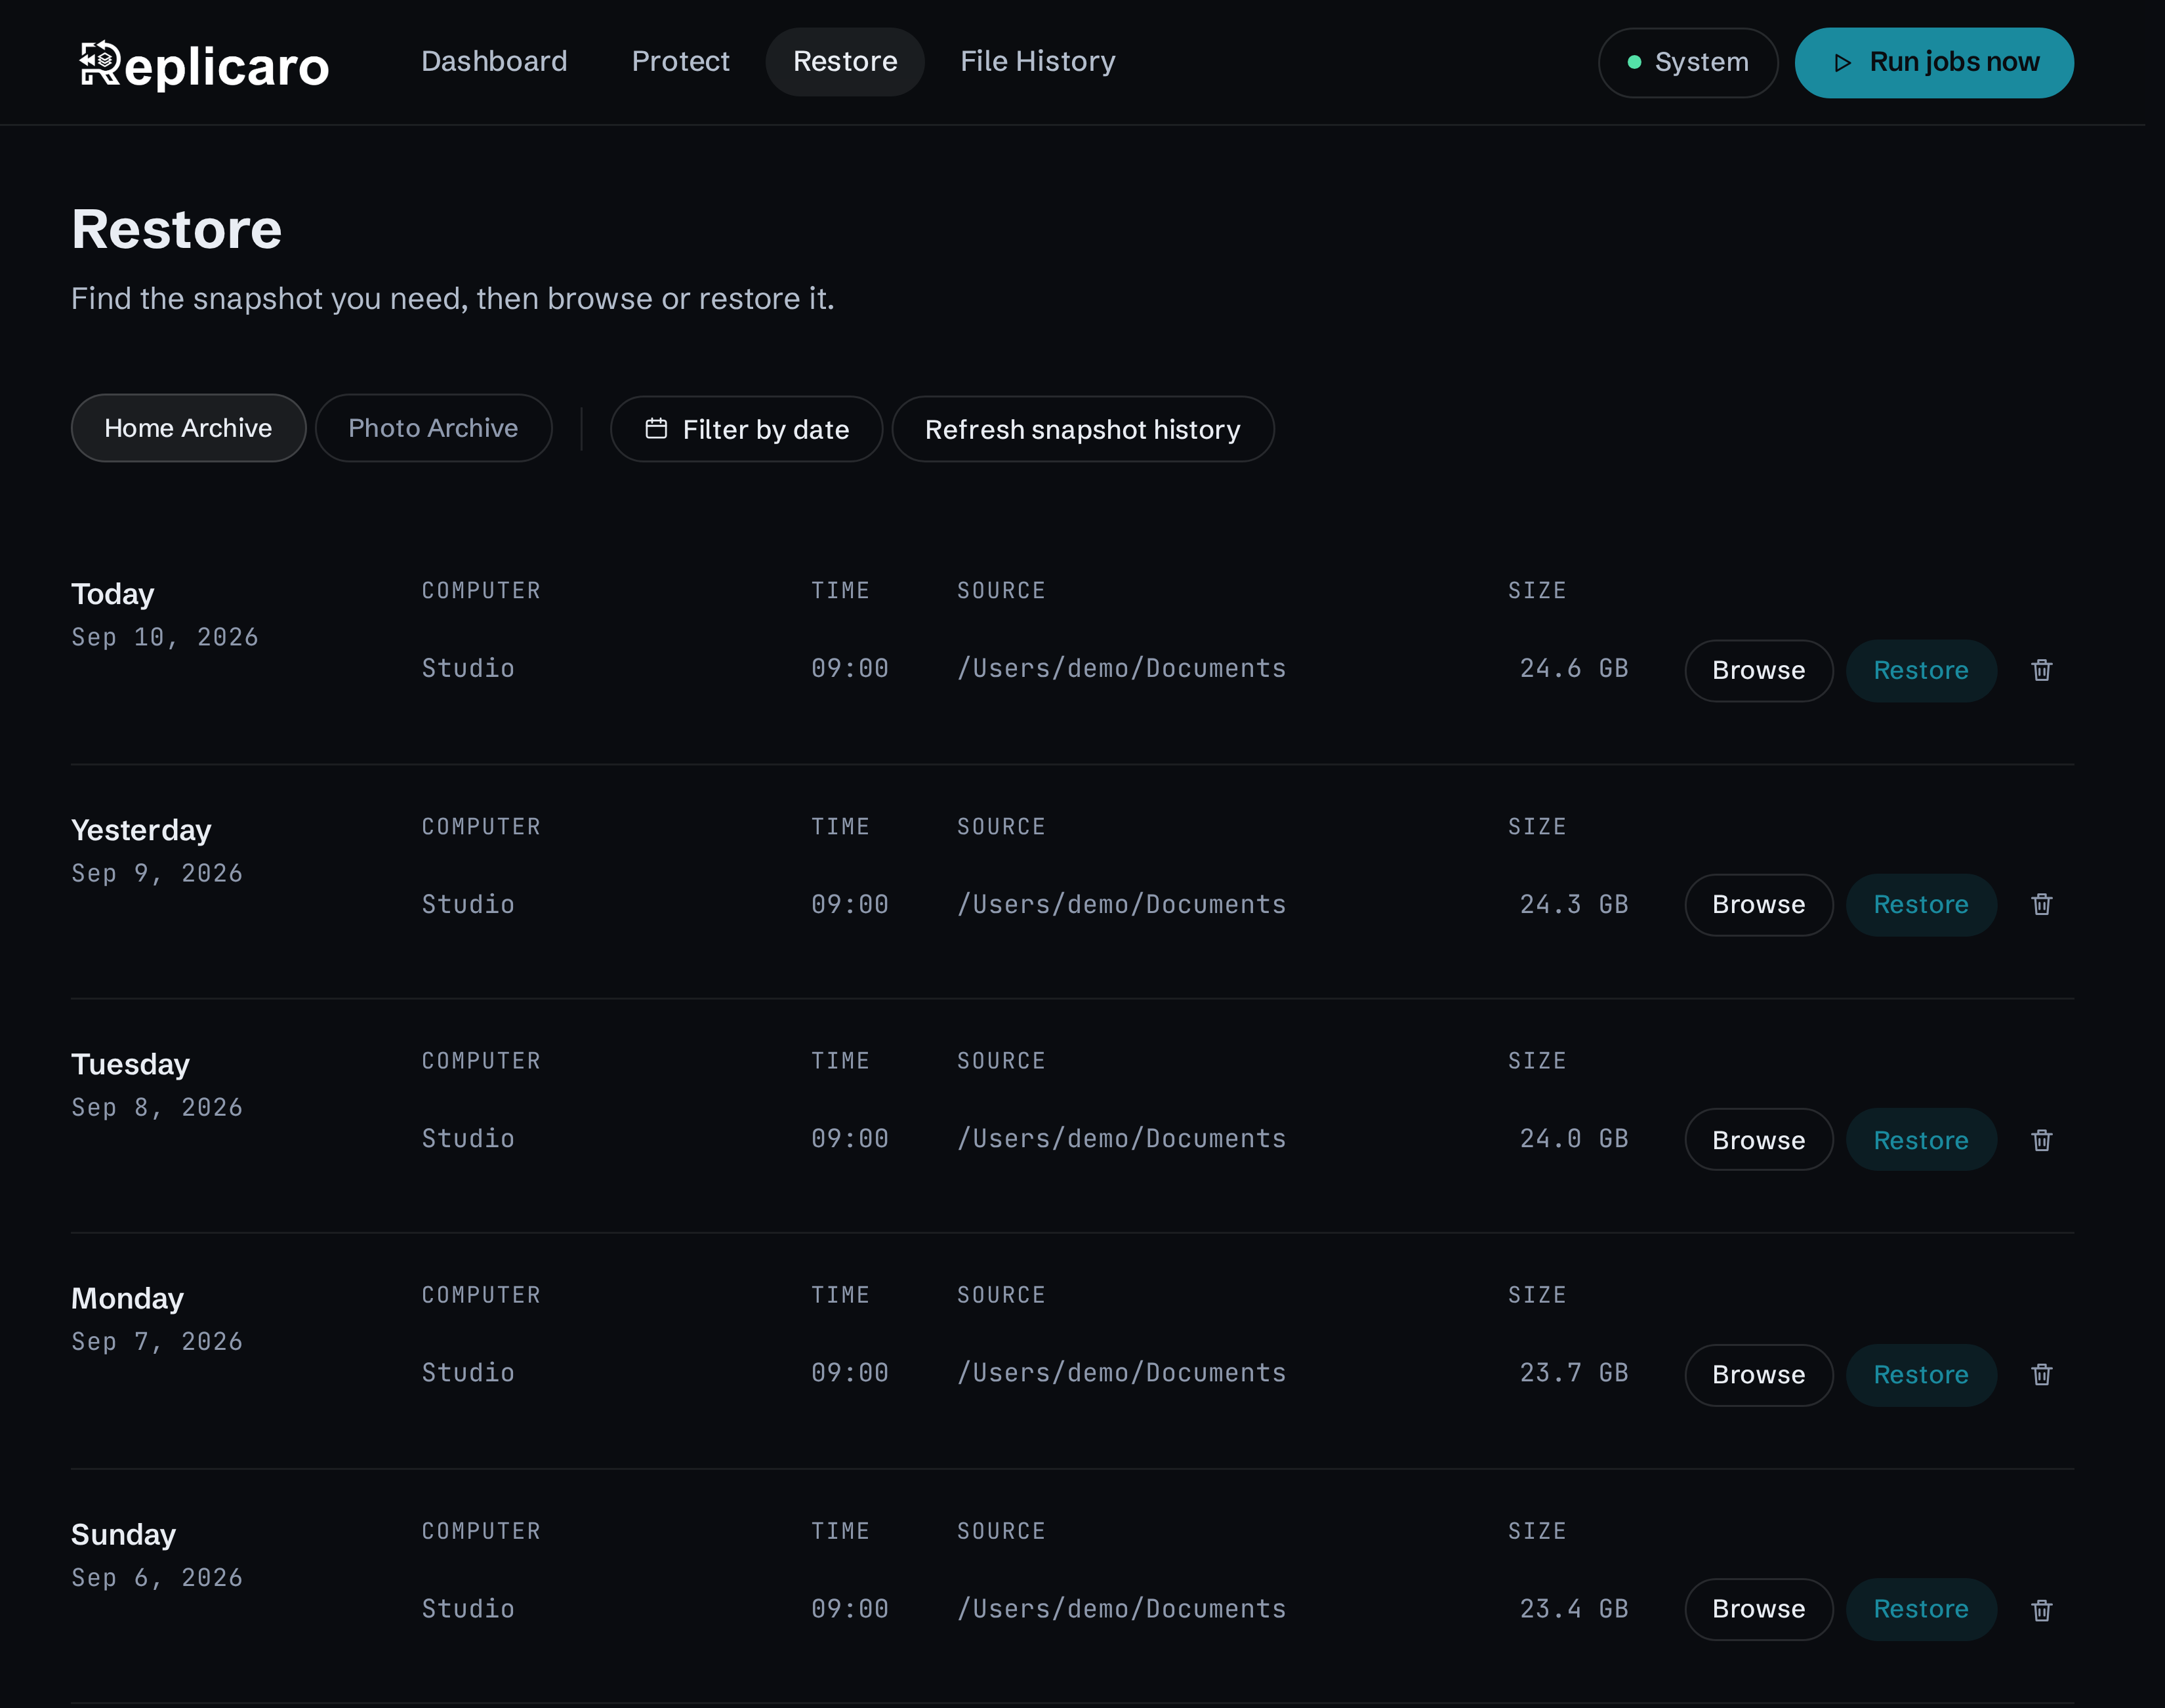The width and height of the screenshot is (2165, 1708).
Task: Click the Replicaro logo
Action: (x=204, y=65)
